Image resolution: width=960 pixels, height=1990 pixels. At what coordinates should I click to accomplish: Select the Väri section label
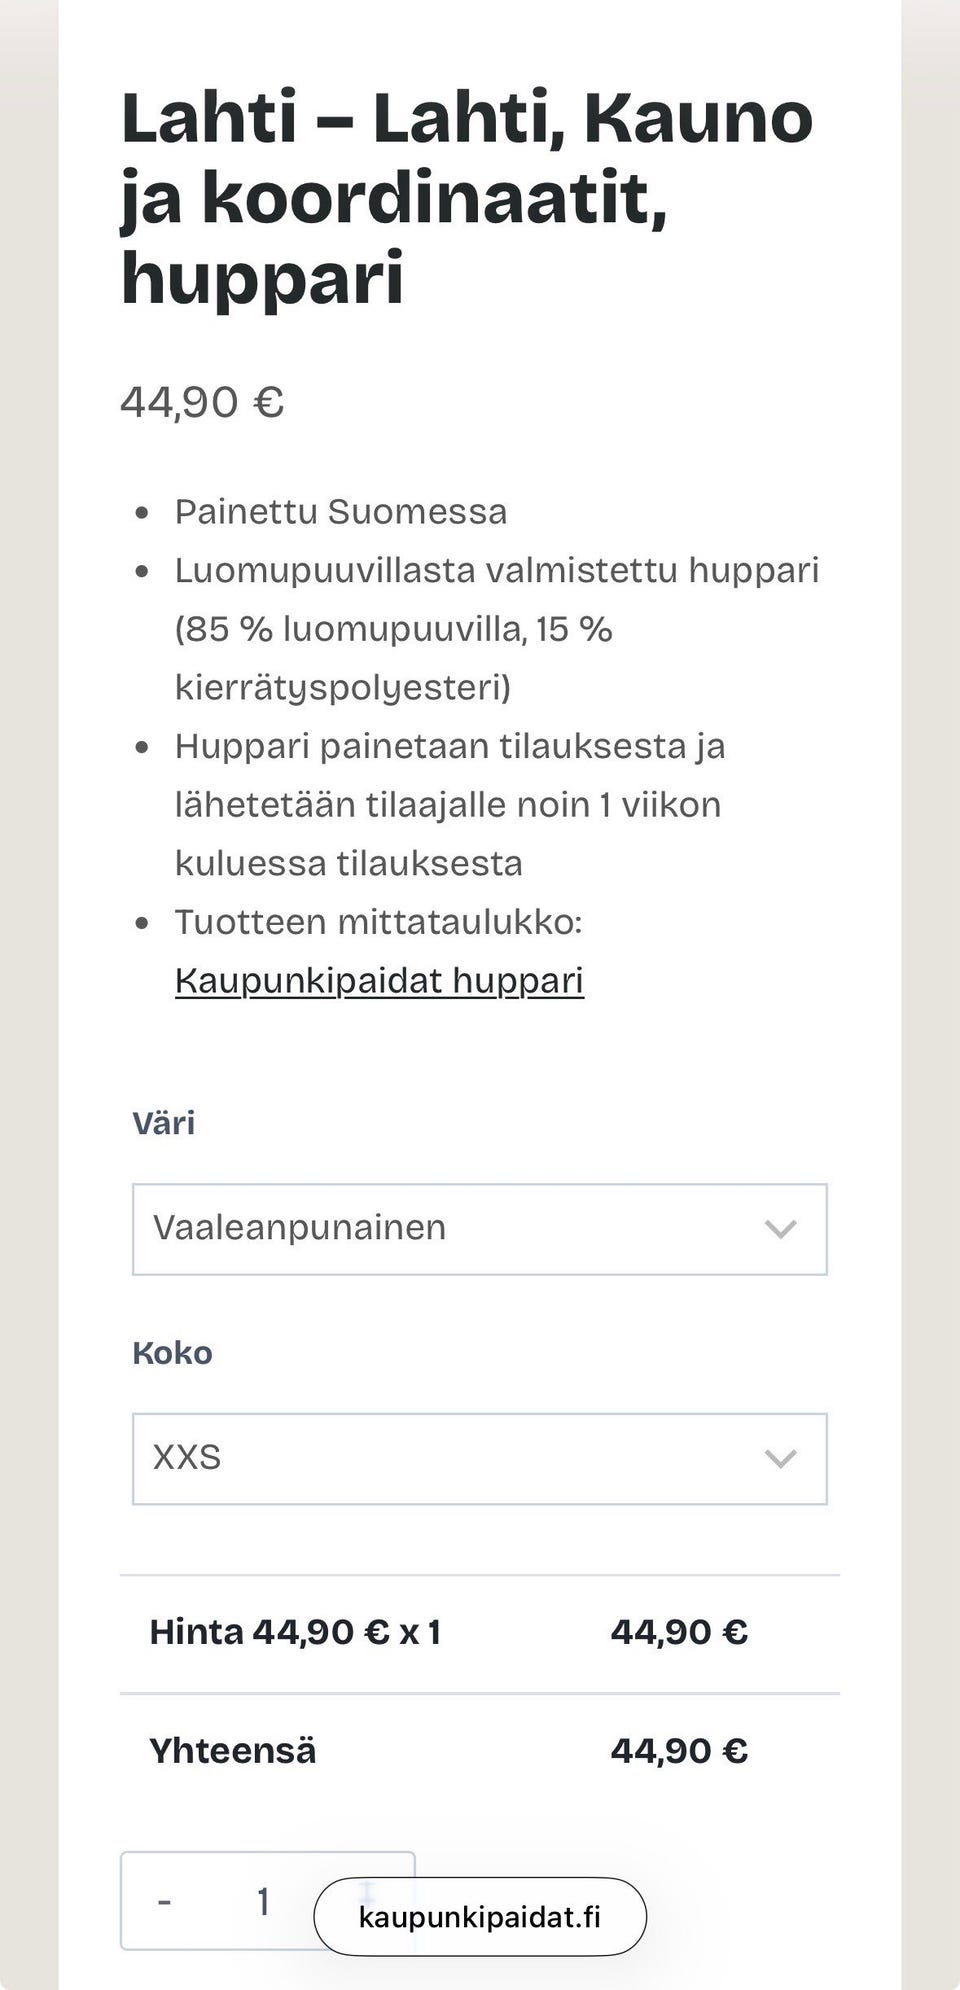[165, 1122]
